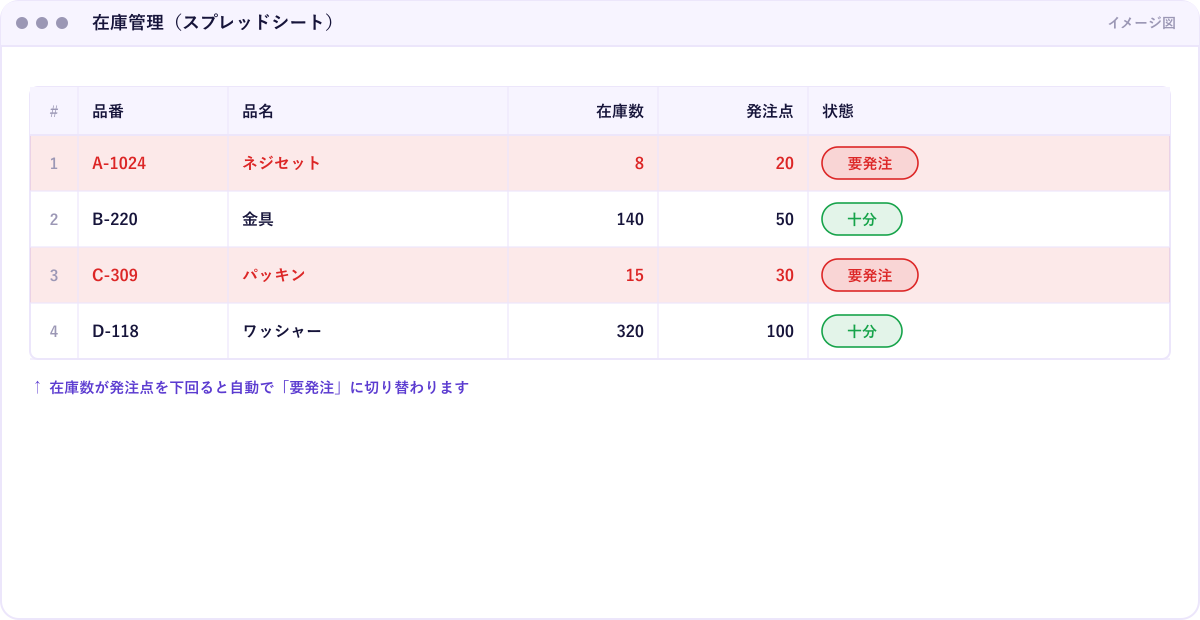The height and width of the screenshot is (620, 1200).
Task: Select part number cell D-118
Action: (153, 331)
